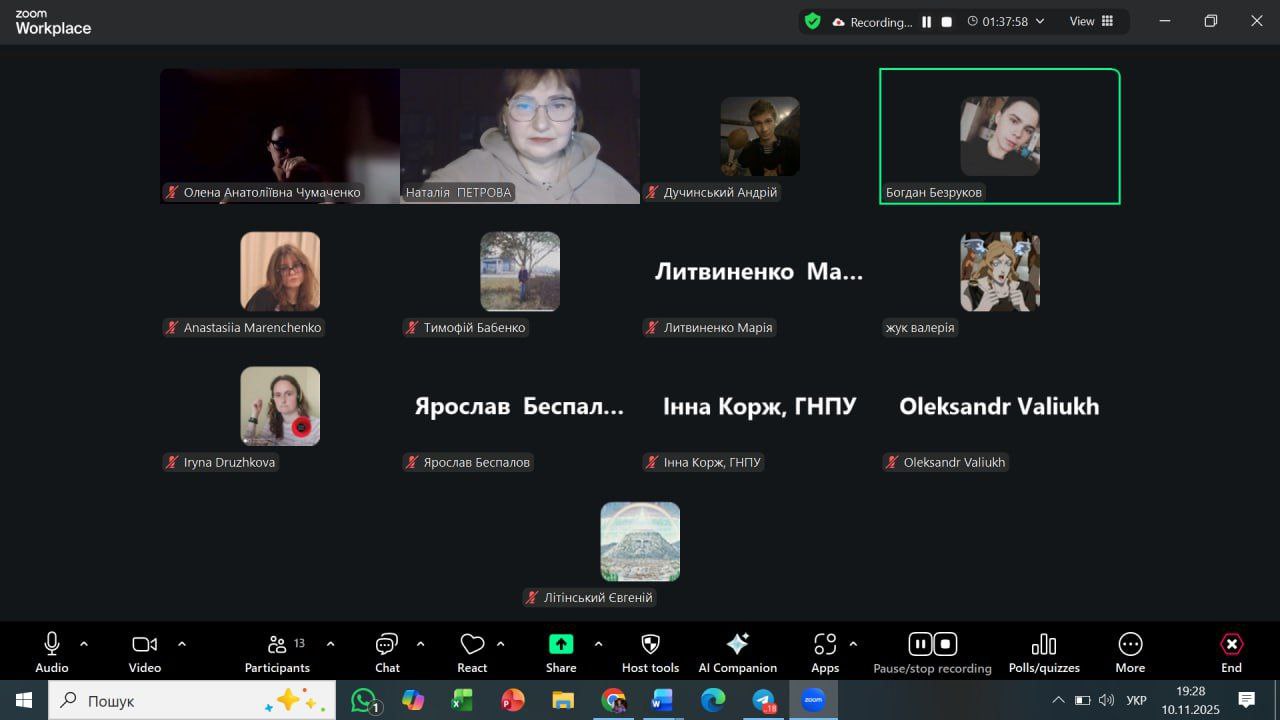Expand video options arrow next to Video
The width and height of the screenshot is (1280, 720).
pos(182,644)
